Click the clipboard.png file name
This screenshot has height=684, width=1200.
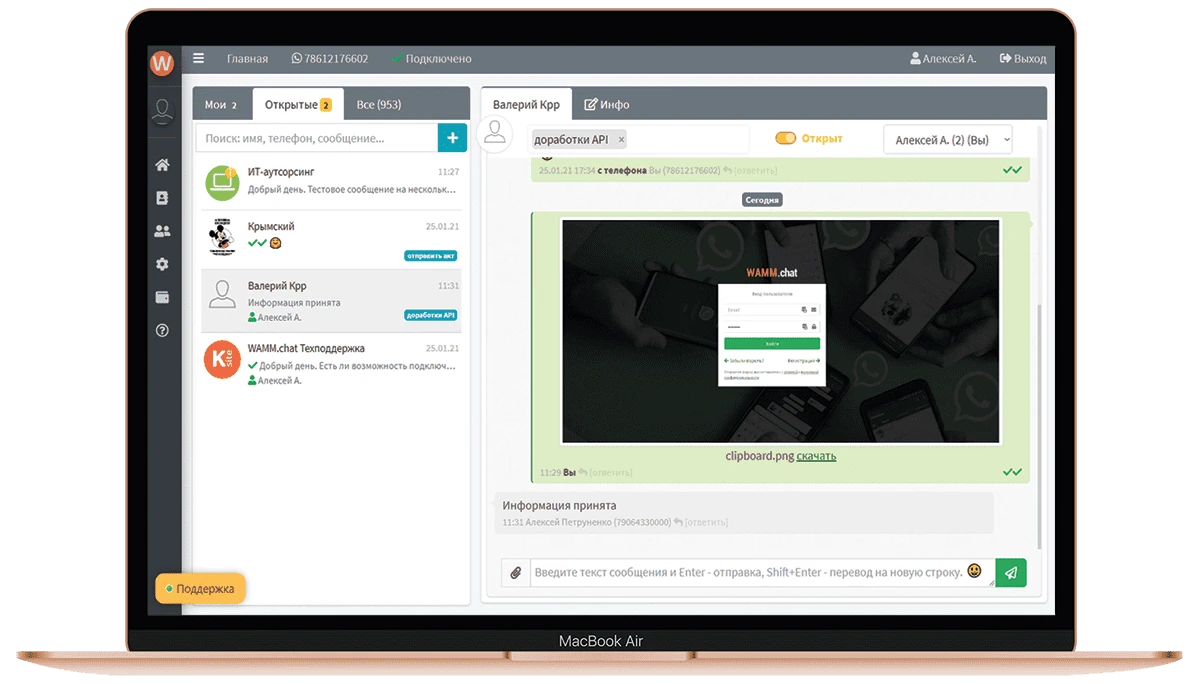pyautogui.click(x=759, y=456)
